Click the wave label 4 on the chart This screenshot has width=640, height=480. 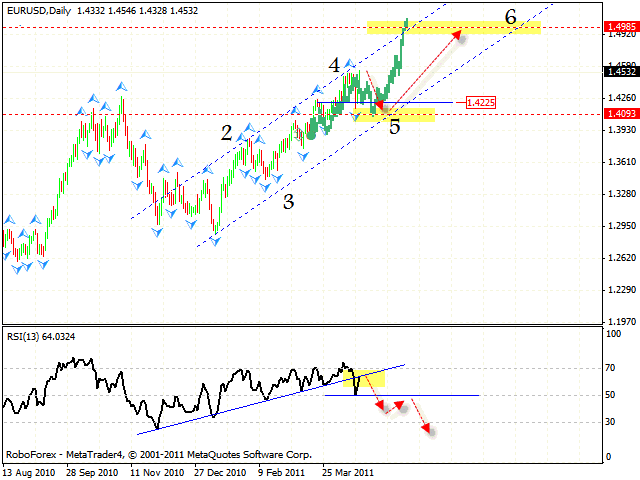[x=335, y=66]
